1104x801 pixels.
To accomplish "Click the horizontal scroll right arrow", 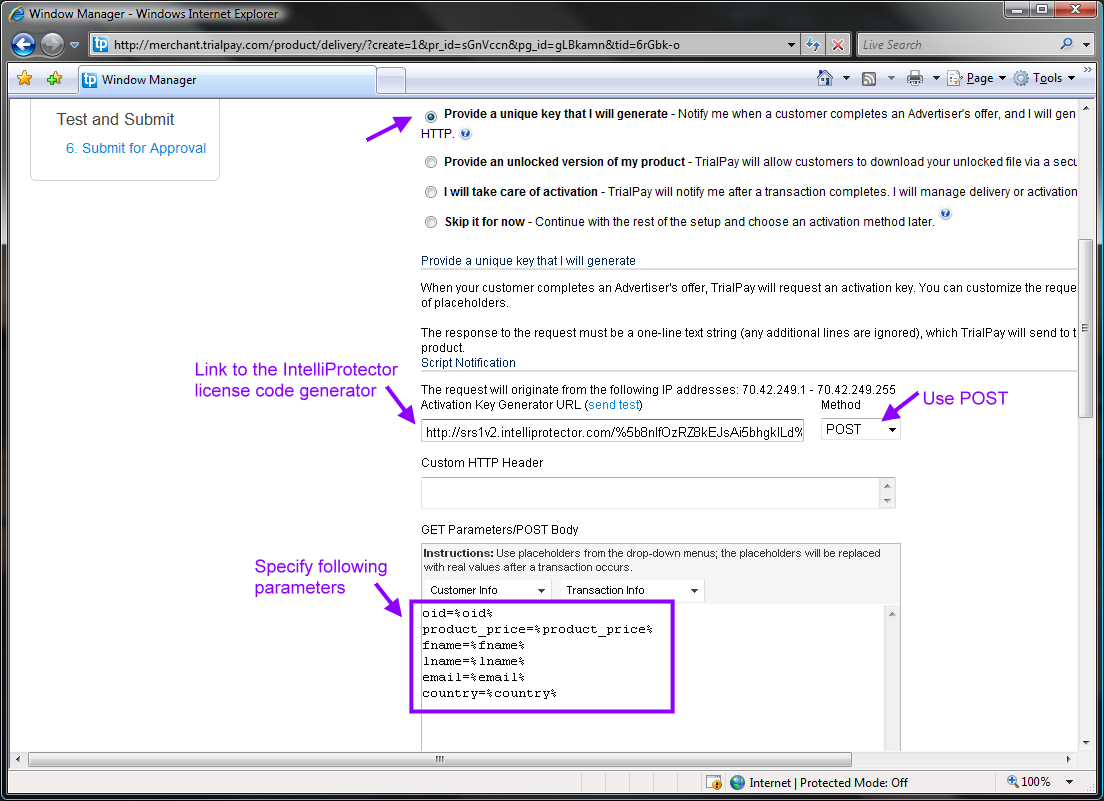I will (1068, 759).
